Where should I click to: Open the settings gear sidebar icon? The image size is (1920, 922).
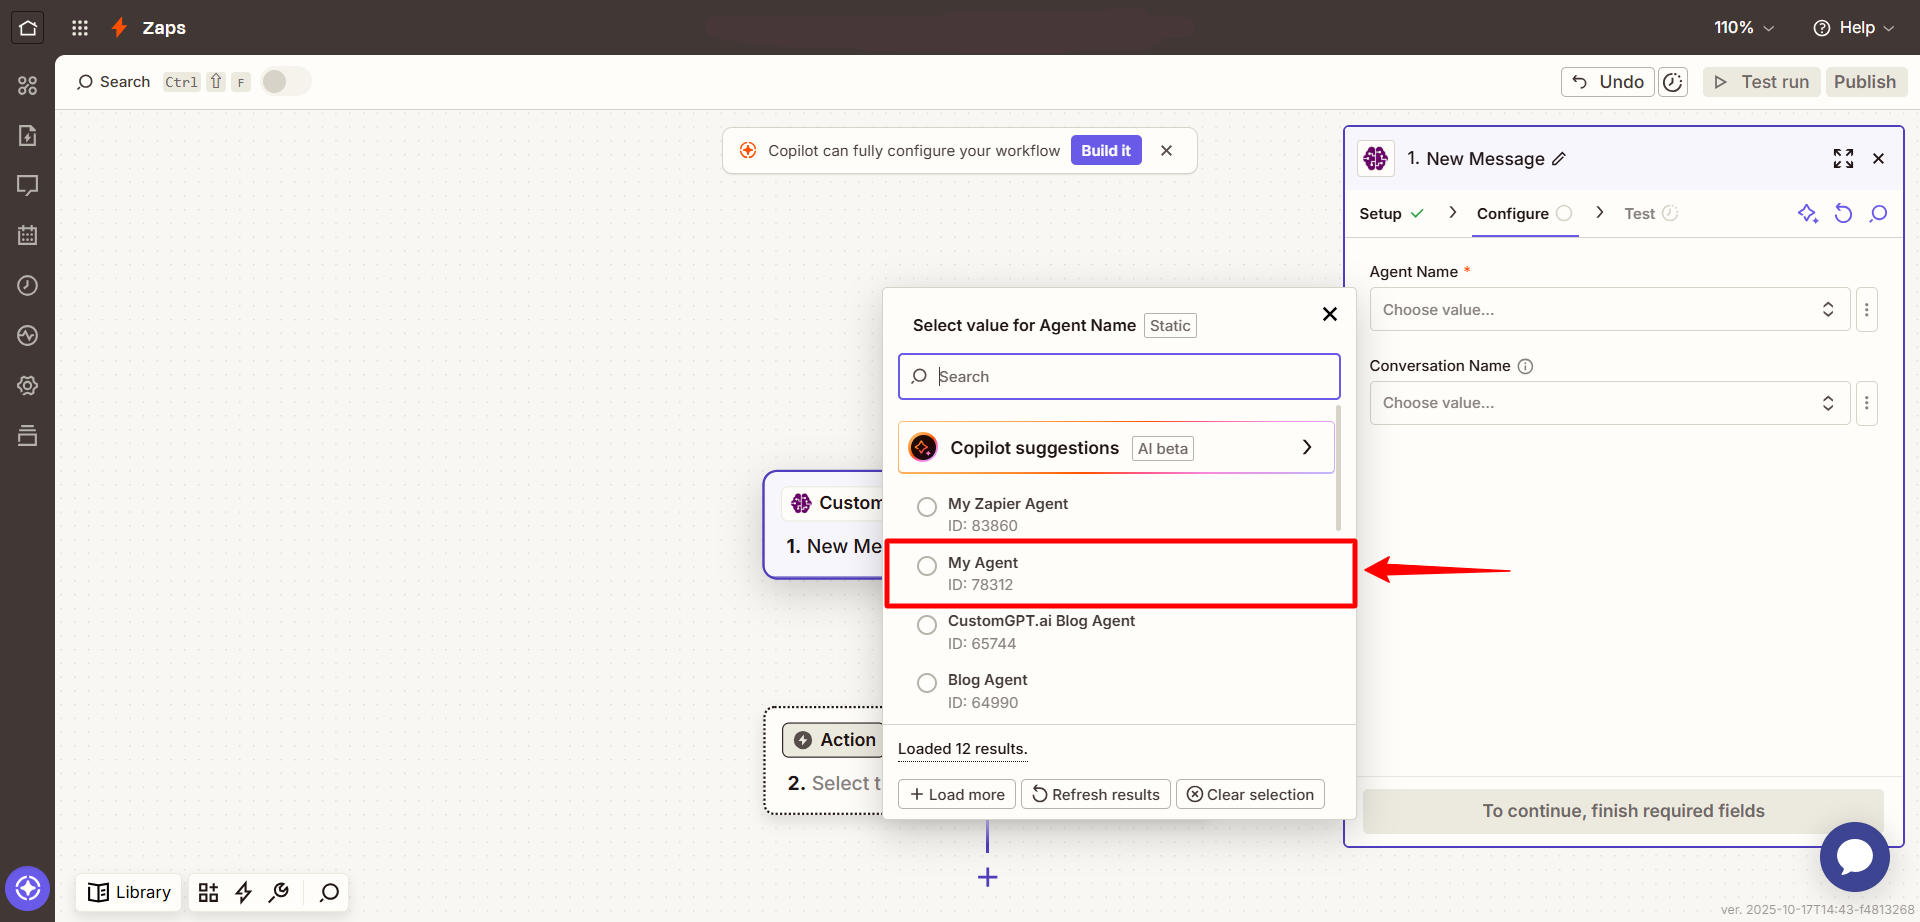(27, 385)
